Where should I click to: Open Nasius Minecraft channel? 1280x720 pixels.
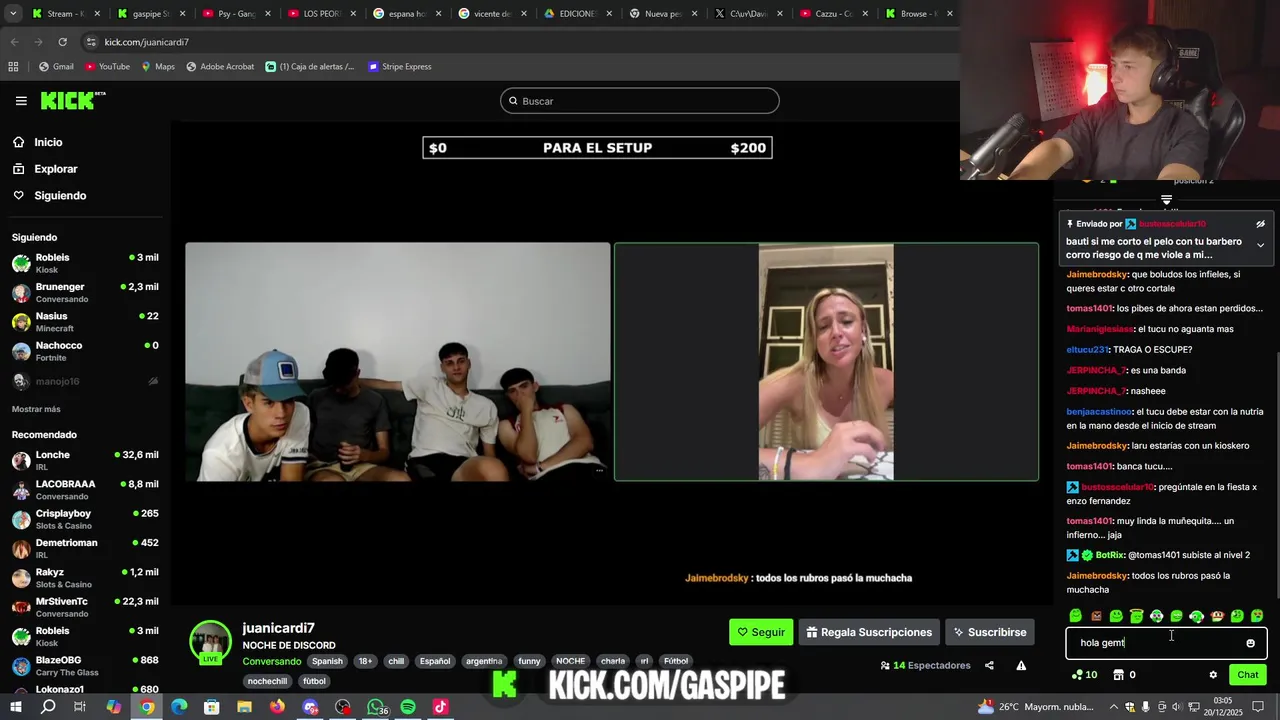(x=85, y=322)
